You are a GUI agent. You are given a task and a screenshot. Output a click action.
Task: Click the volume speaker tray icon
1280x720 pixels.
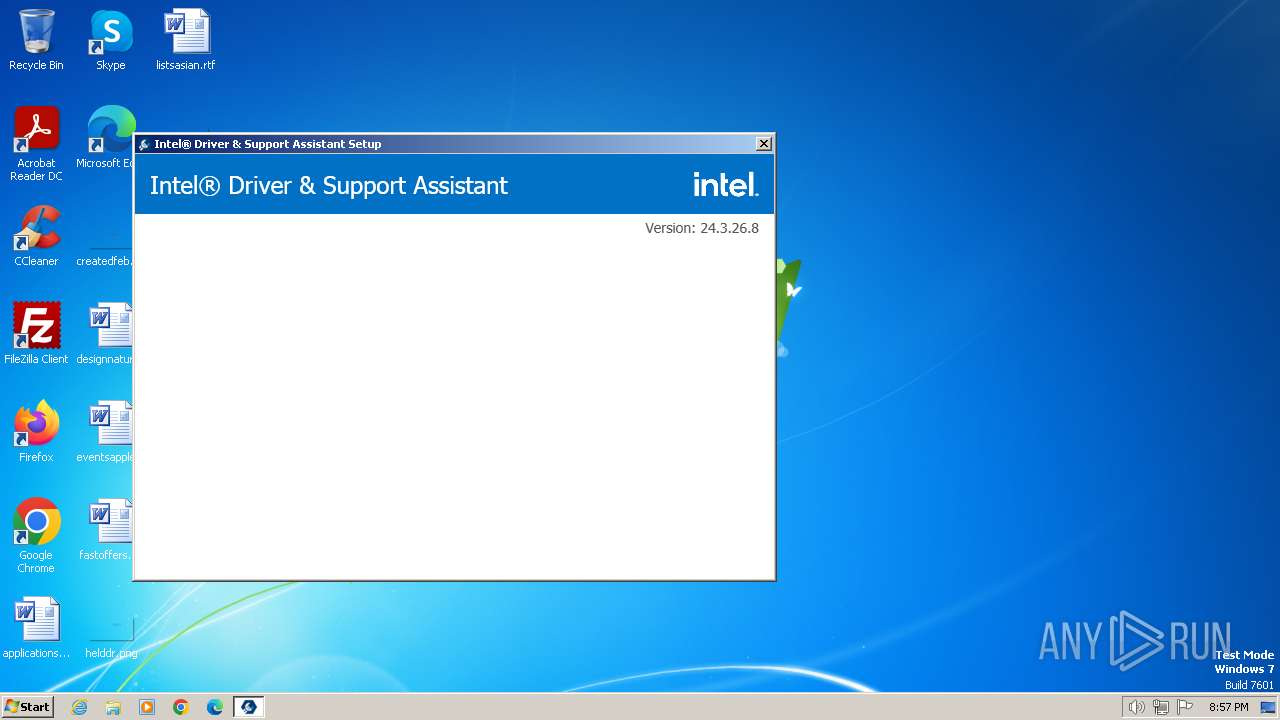point(1136,707)
